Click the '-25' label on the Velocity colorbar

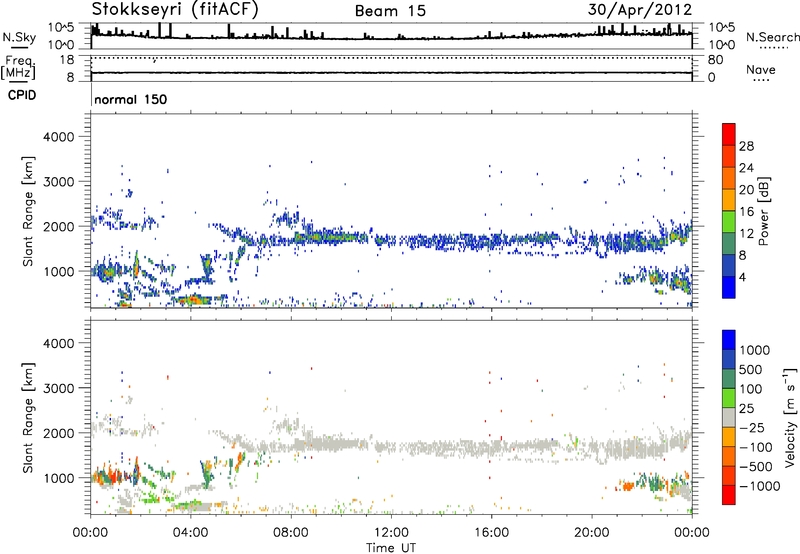pos(752,428)
